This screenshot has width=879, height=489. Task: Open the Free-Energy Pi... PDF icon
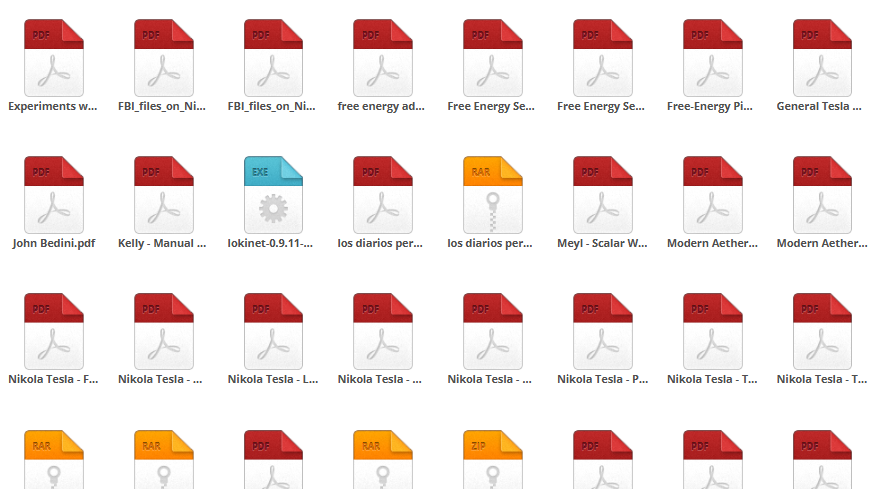pyautogui.click(x=711, y=57)
